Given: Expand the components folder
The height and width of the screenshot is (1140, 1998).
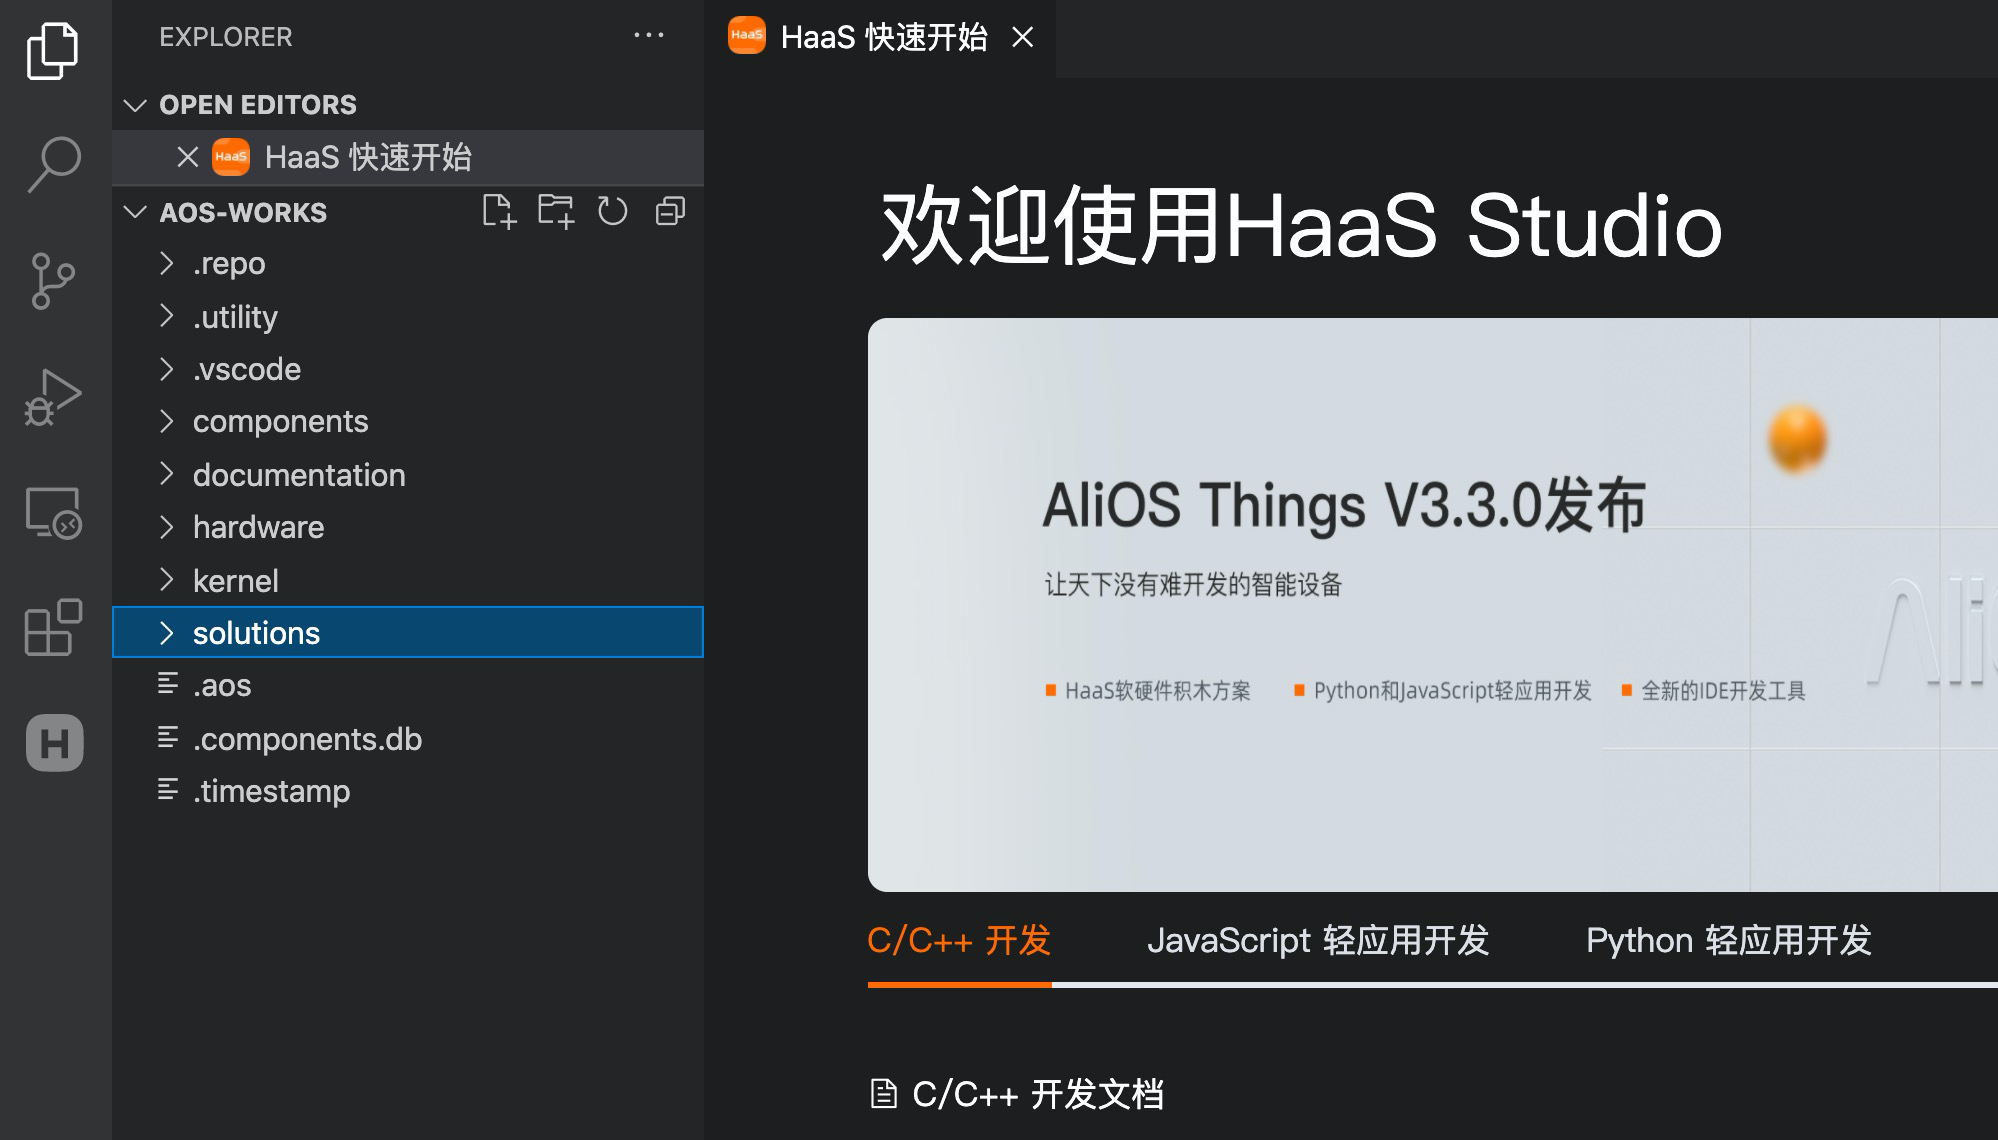Looking at the screenshot, I should pos(280,422).
